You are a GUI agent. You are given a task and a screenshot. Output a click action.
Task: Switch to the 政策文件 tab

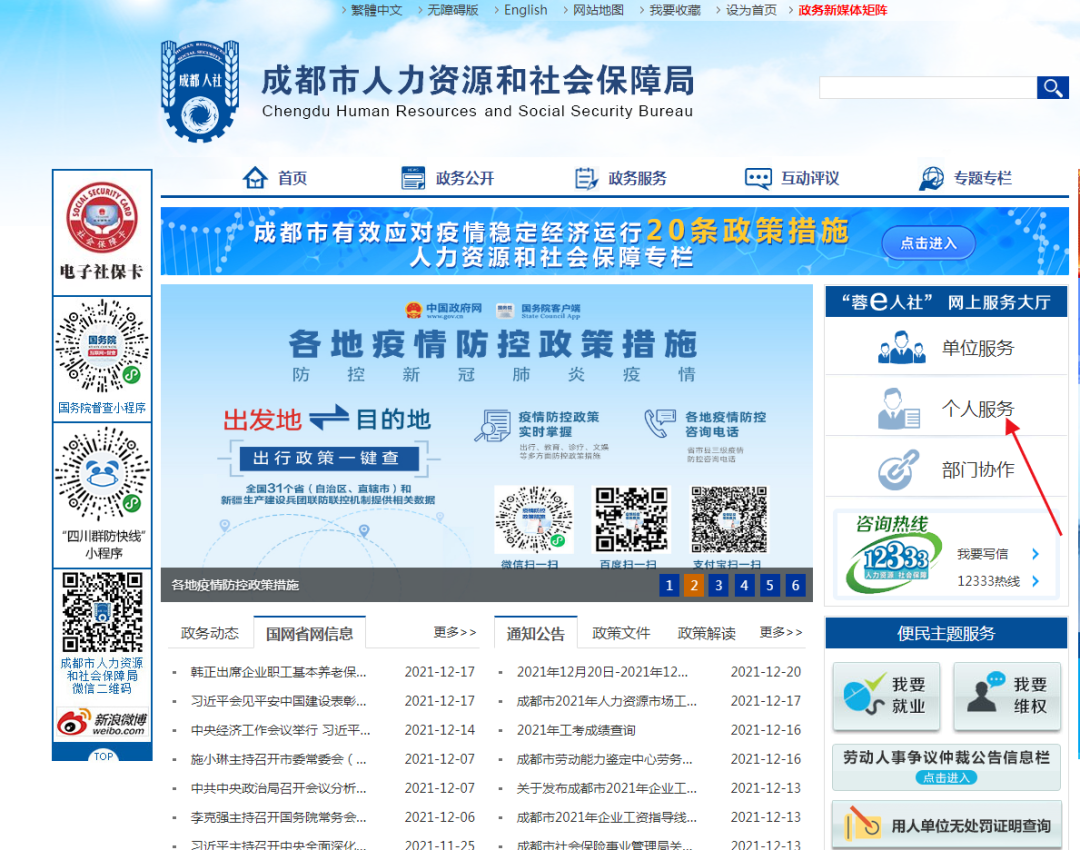pos(621,633)
